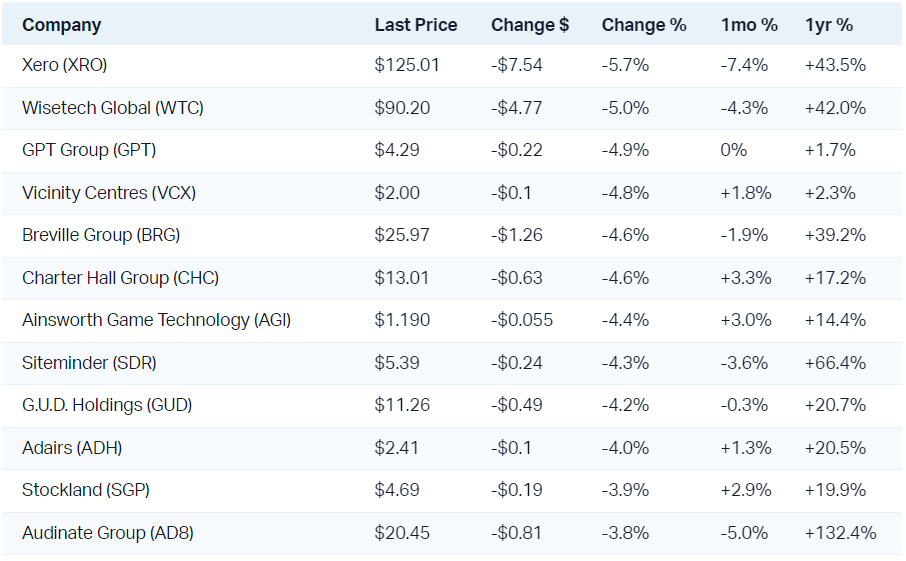The height and width of the screenshot is (561, 906).
Task: Open G.U.D. Holdings (GUD) stock page
Action: (107, 405)
